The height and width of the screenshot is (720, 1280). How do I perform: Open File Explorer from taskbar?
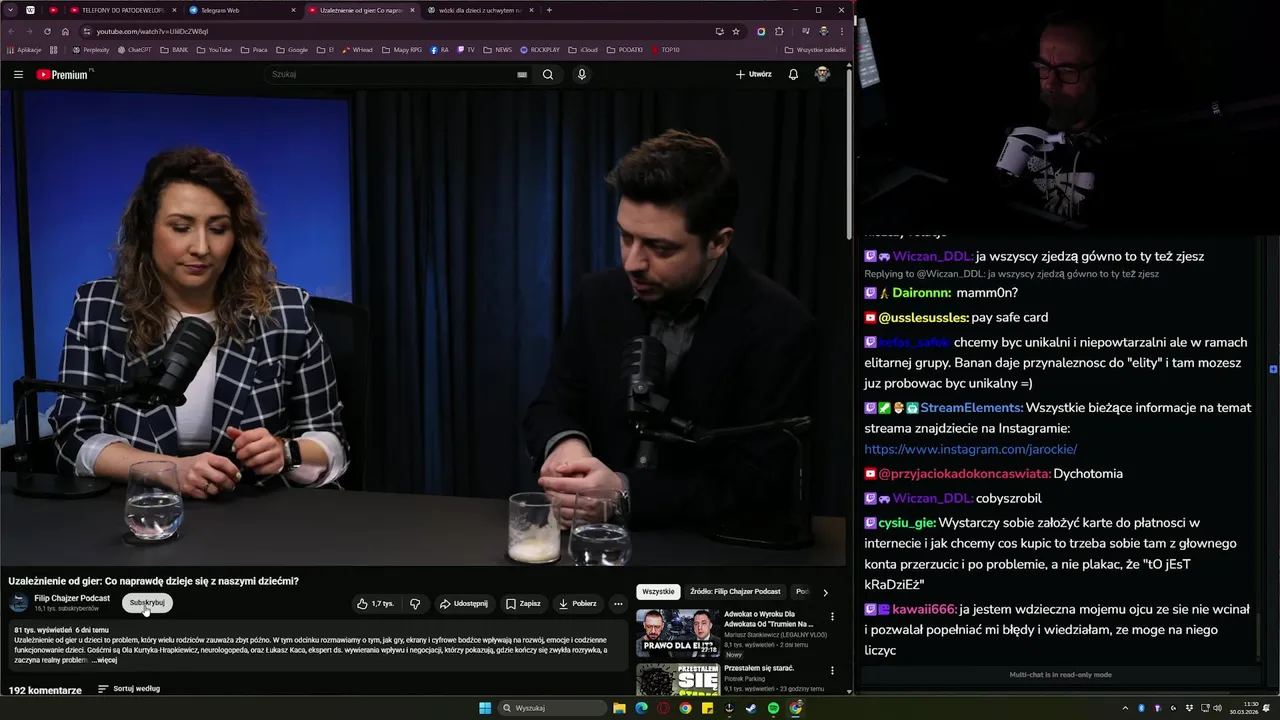tap(619, 708)
